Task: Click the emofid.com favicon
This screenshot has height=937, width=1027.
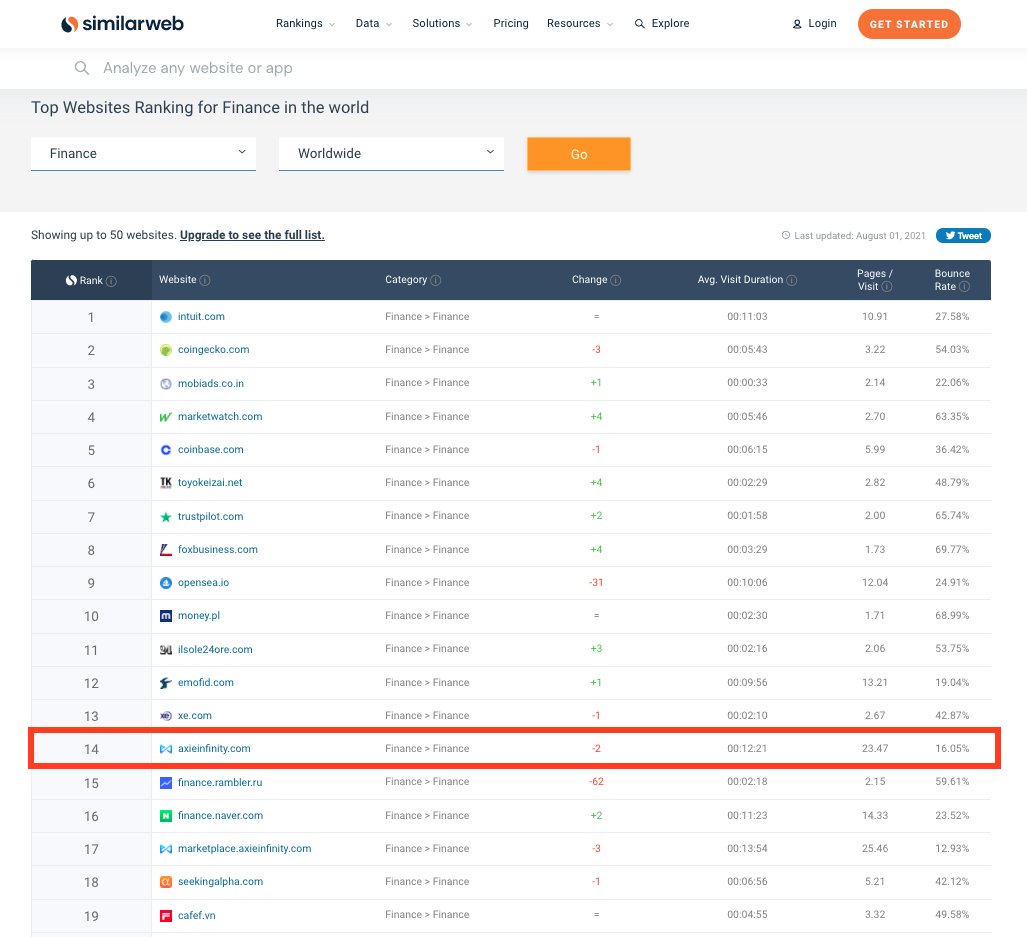Action: (x=166, y=683)
